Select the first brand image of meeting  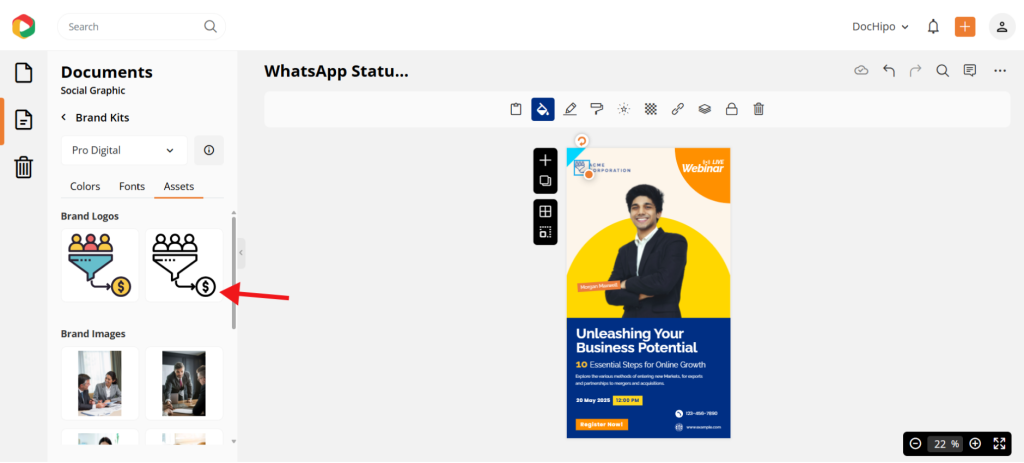tap(100, 383)
